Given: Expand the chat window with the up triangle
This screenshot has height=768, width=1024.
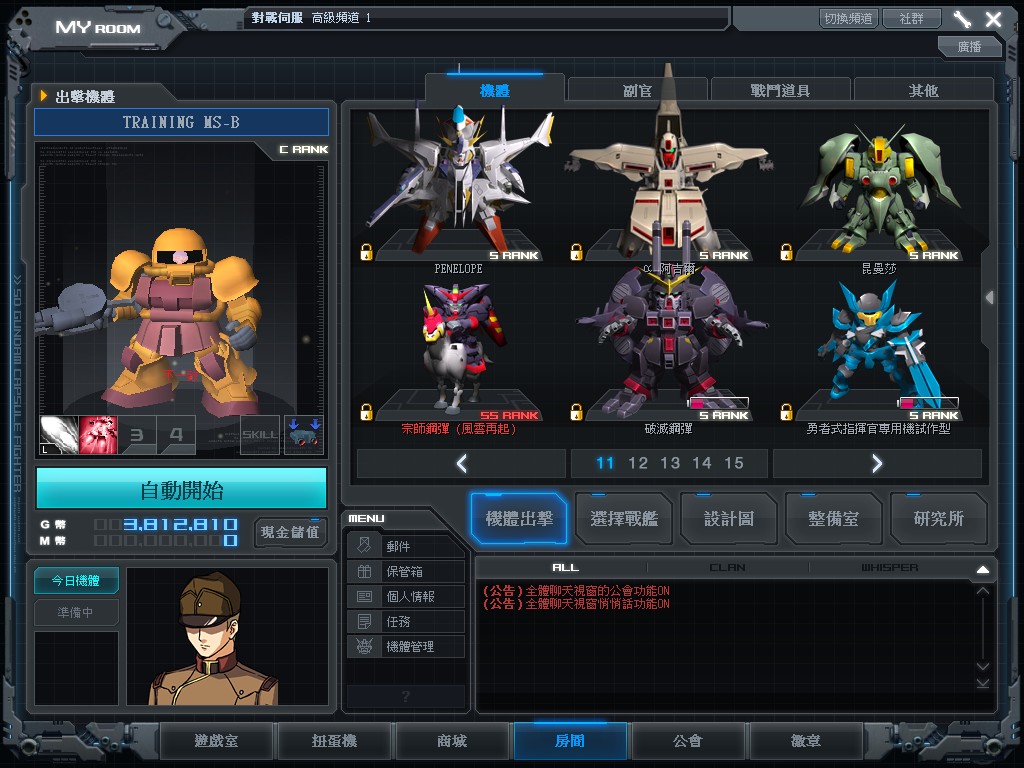Looking at the screenshot, I should [983, 569].
